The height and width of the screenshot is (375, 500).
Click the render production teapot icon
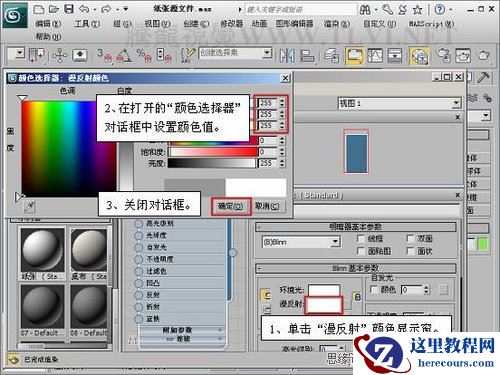(x=483, y=55)
